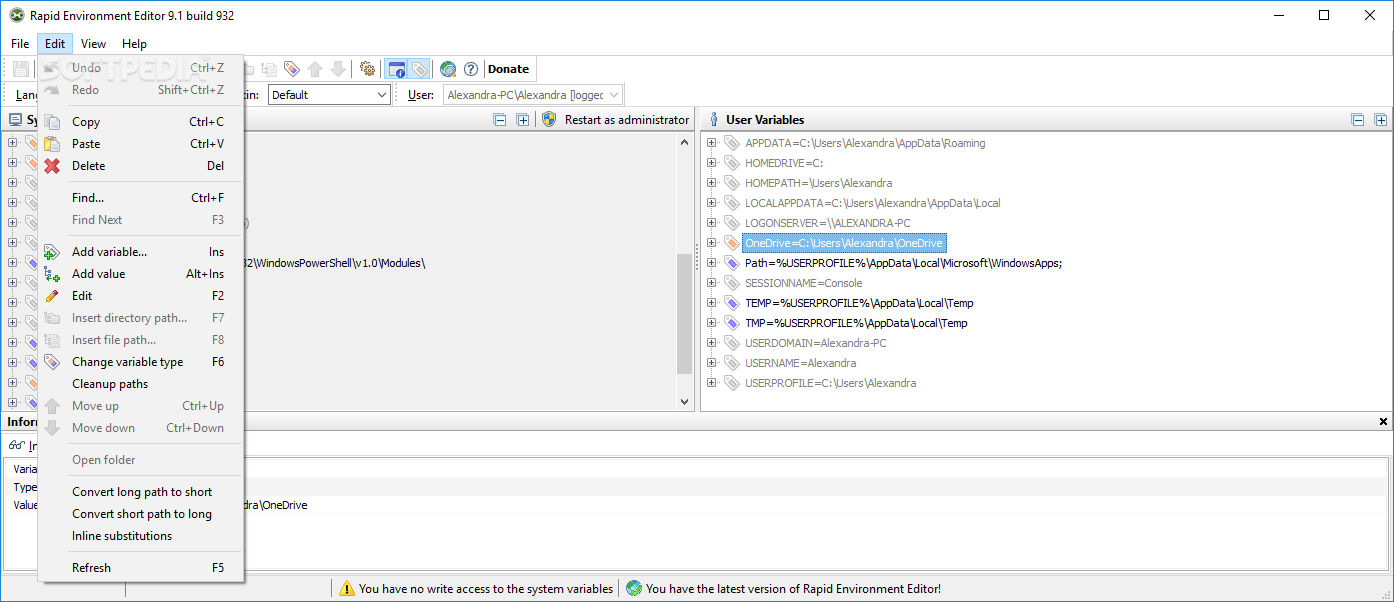Click the Donate button
Screen dimensions: 1394x602
click(x=508, y=69)
